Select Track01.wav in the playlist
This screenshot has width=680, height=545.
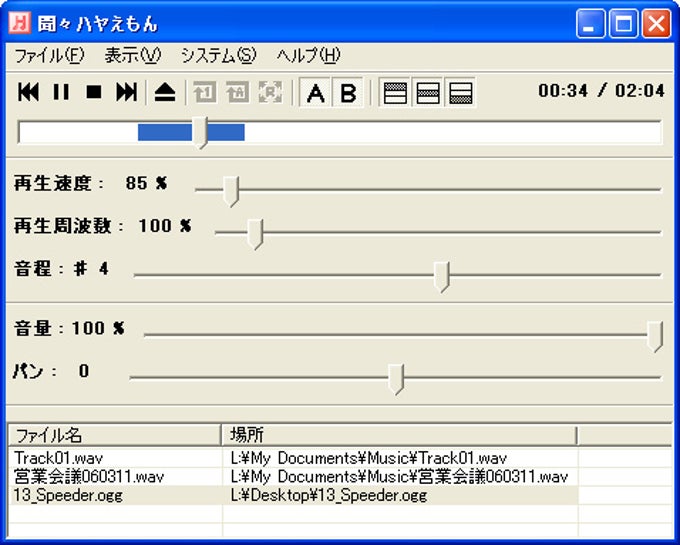point(59,458)
